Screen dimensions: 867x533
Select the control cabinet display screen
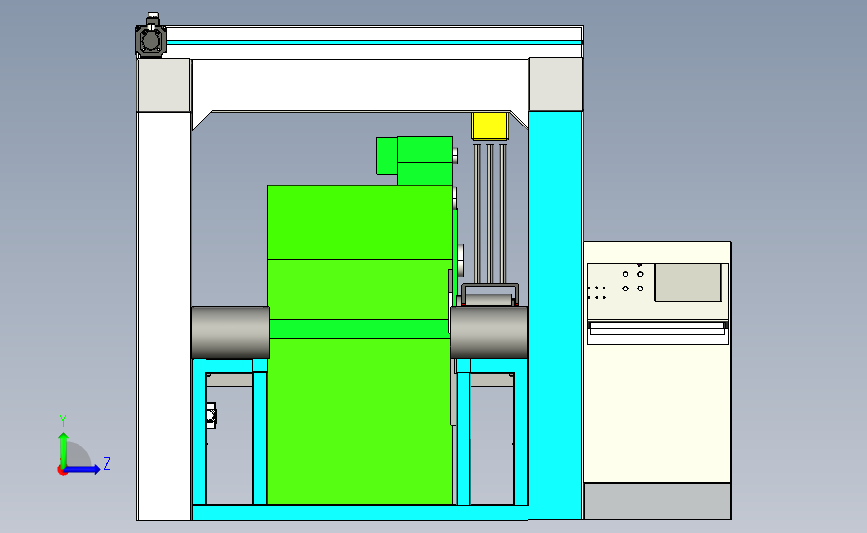tap(688, 283)
